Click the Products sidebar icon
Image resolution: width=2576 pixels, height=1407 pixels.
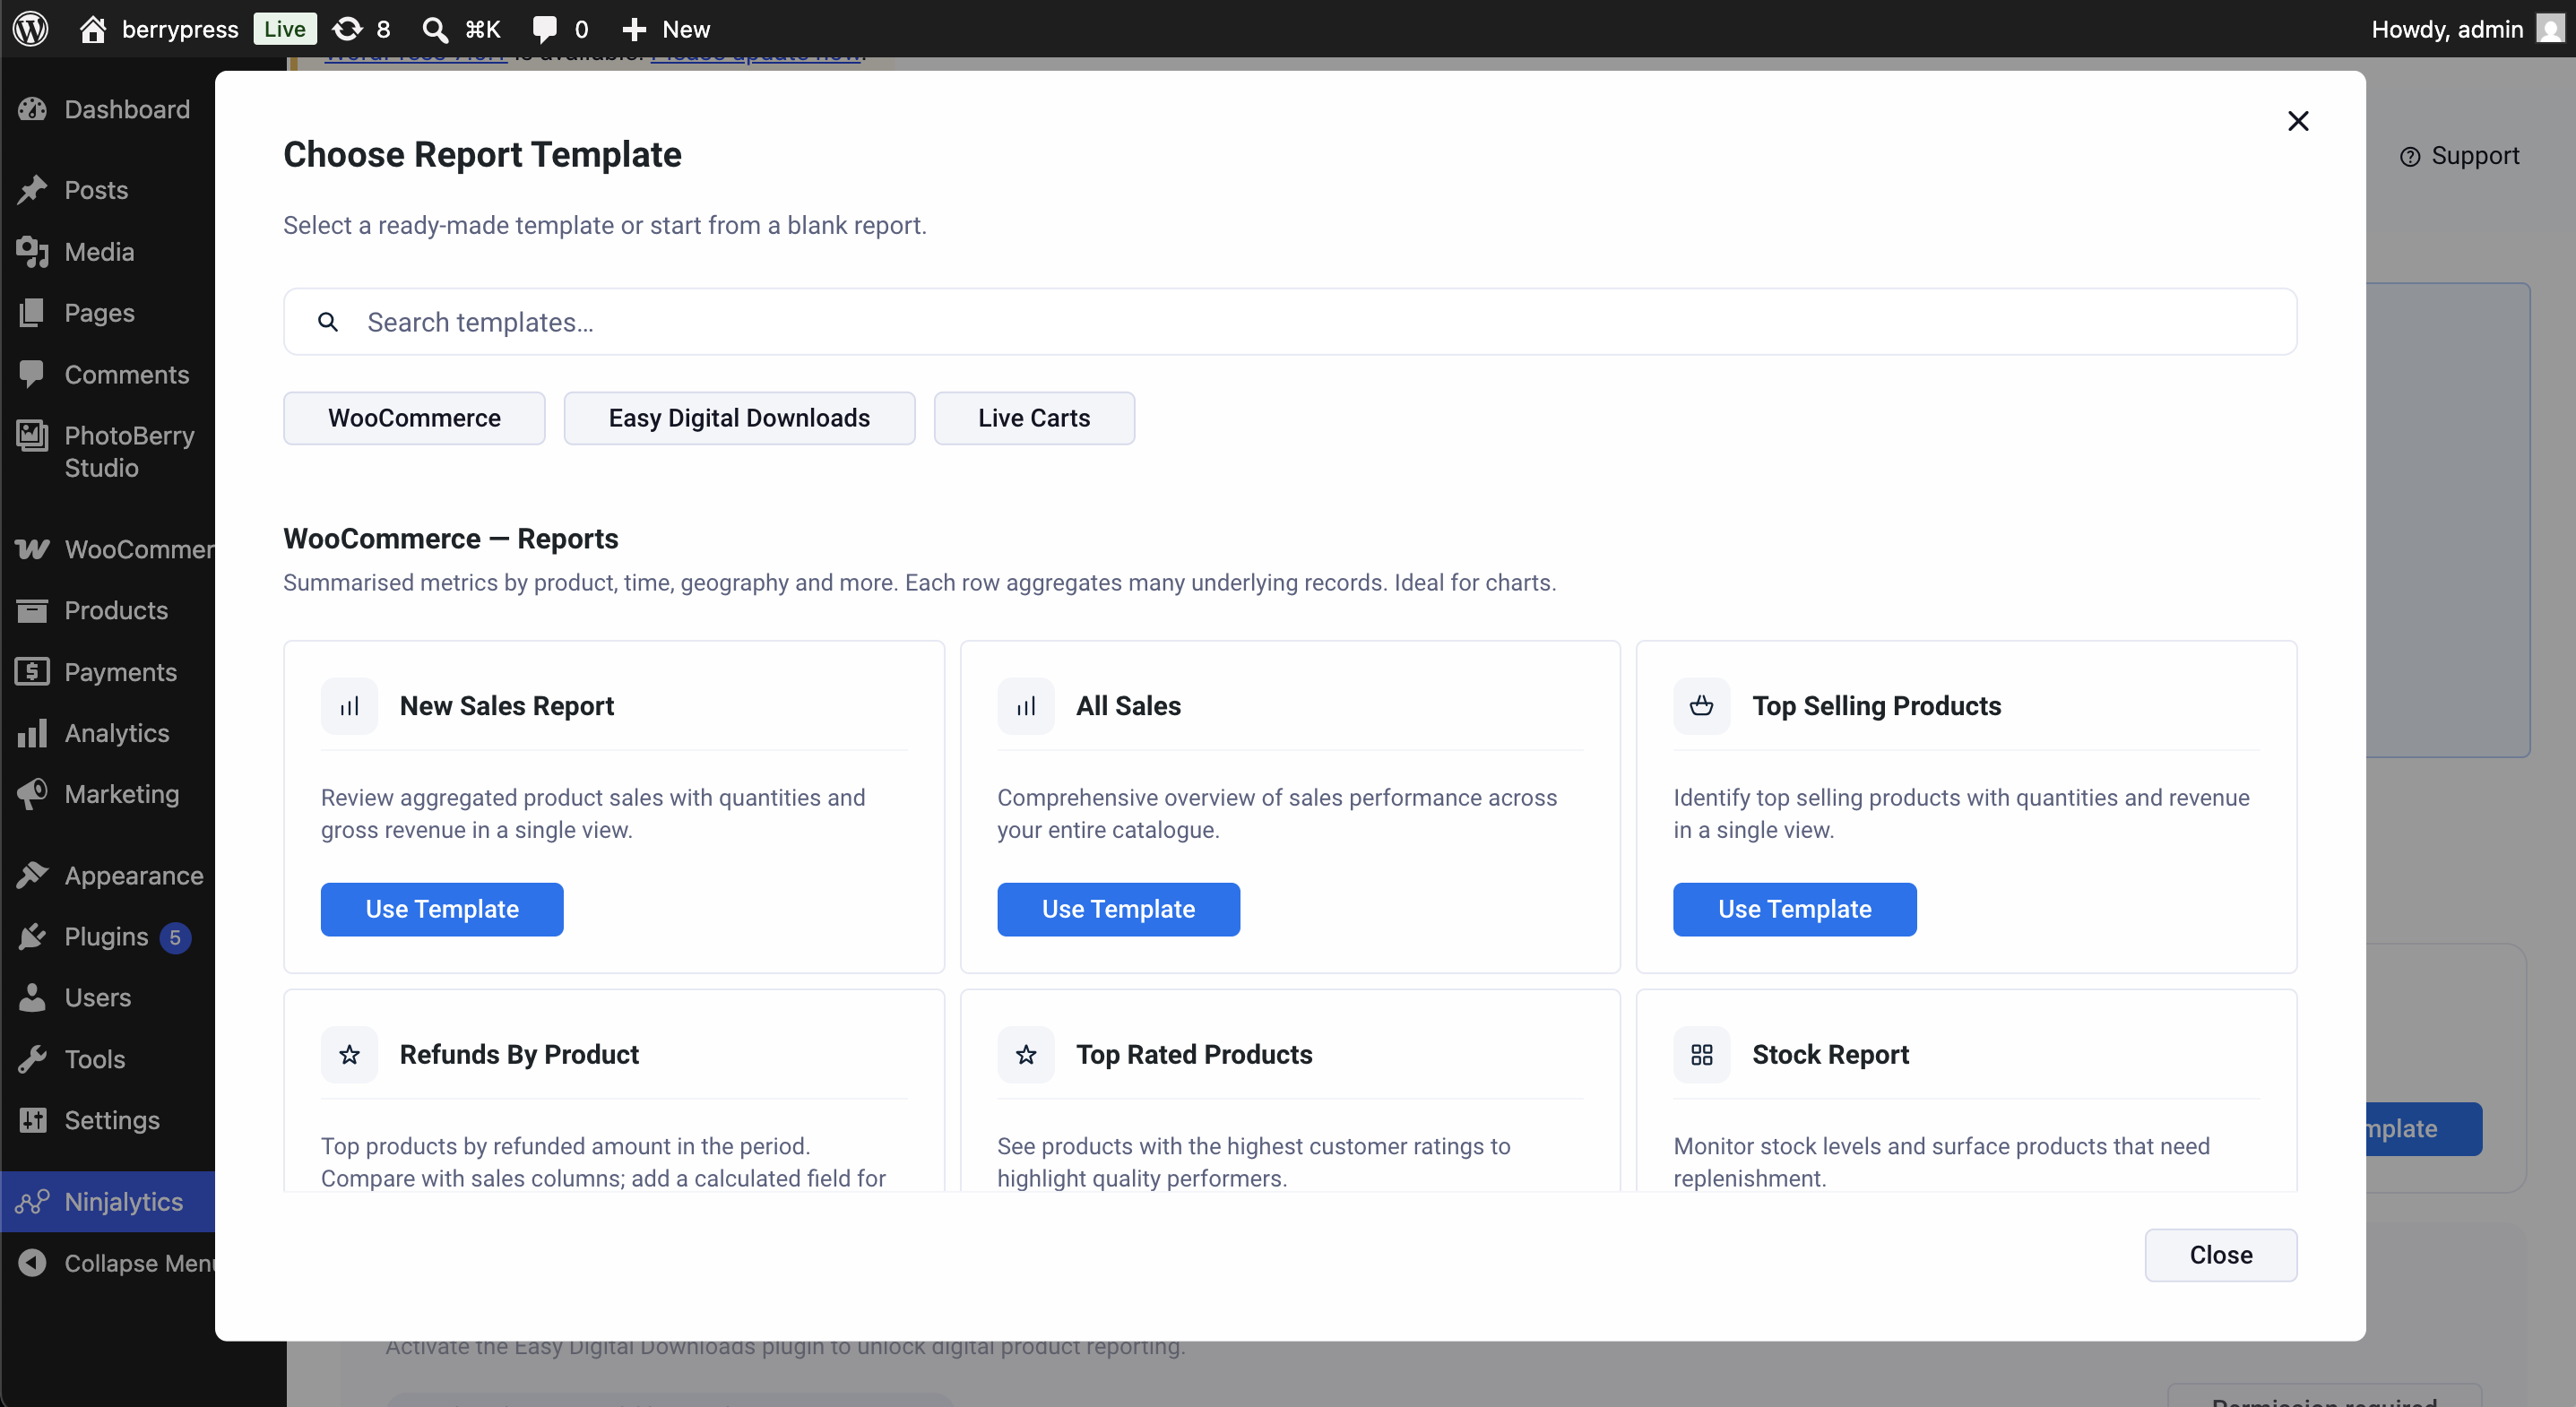(x=32, y=610)
